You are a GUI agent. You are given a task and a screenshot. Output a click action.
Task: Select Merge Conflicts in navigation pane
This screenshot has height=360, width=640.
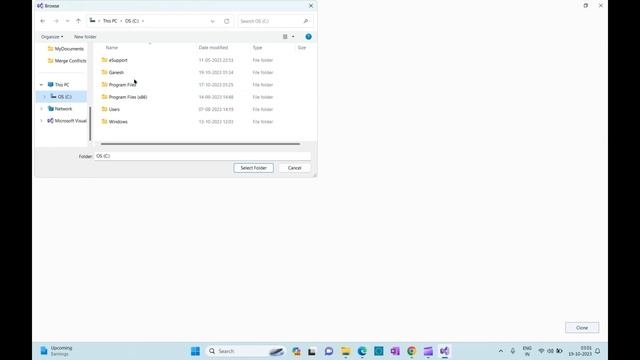(x=67, y=61)
